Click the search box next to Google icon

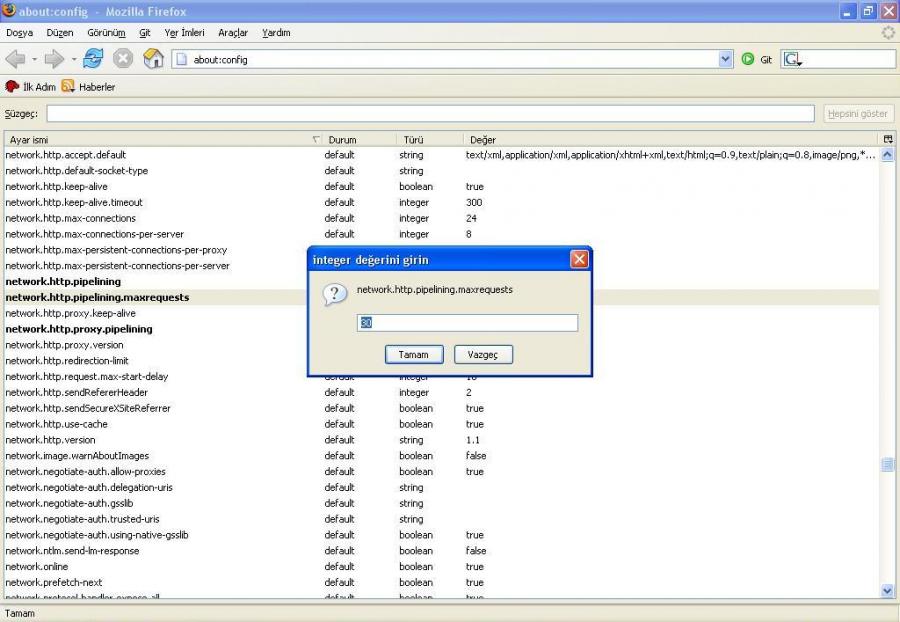click(848, 59)
